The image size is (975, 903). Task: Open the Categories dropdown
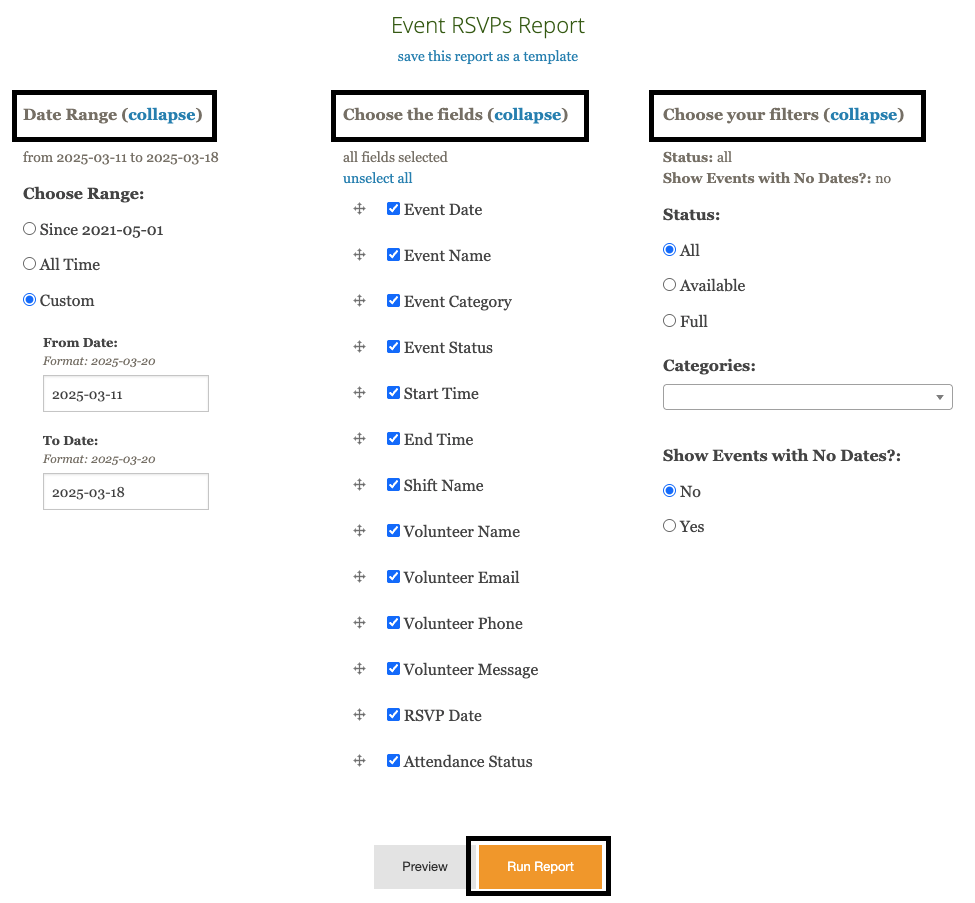pos(807,397)
